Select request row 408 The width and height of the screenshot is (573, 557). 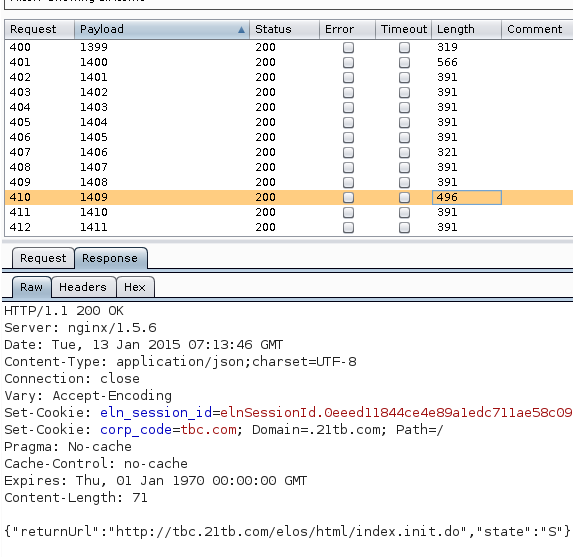289,167
